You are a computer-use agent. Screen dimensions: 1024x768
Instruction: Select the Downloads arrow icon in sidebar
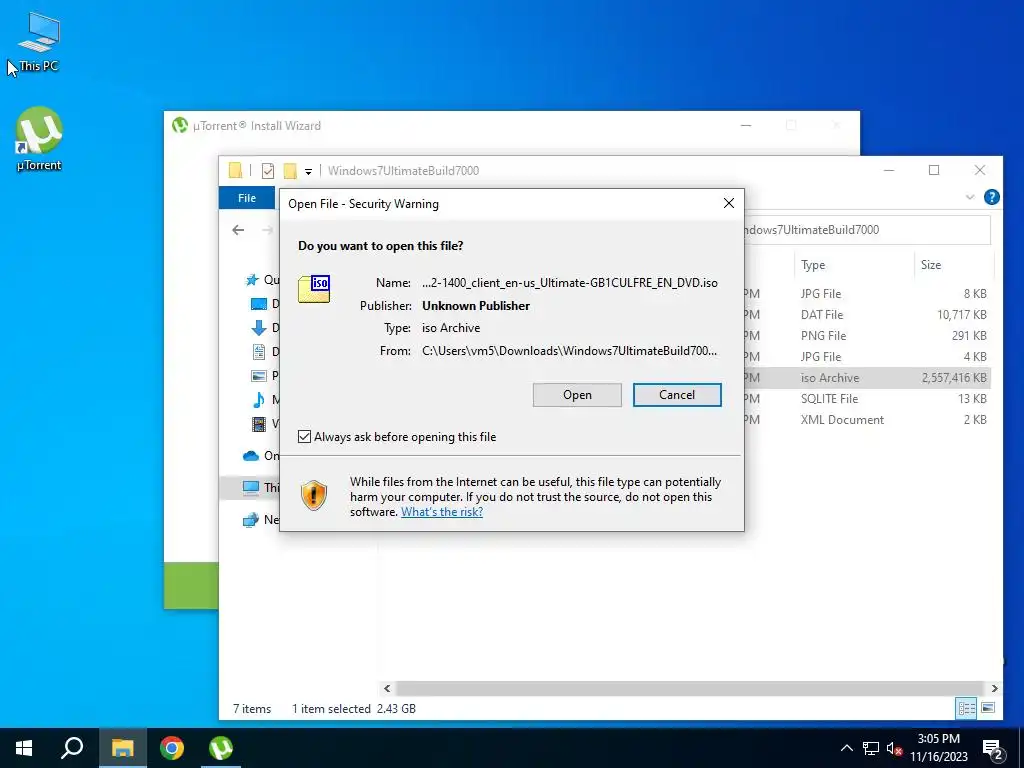(259, 327)
